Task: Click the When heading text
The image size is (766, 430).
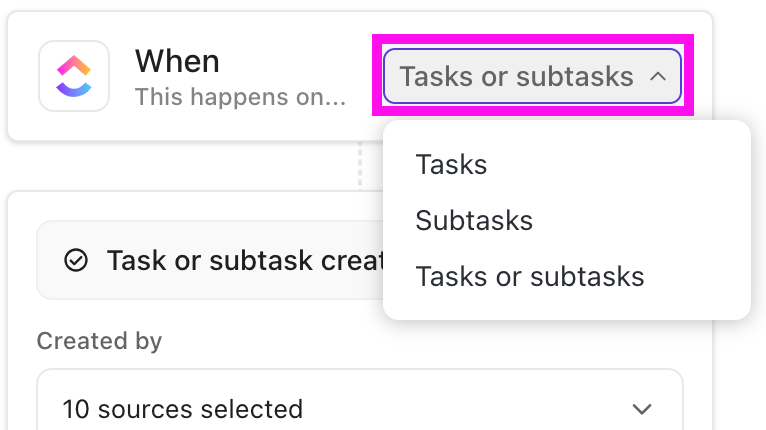Action: (x=177, y=62)
